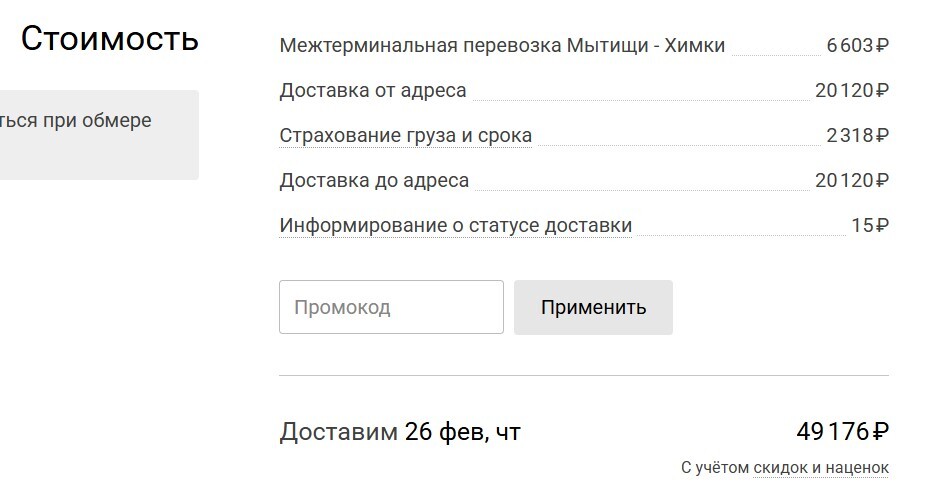The width and height of the screenshot is (941, 500).
Task: Click the 26 фев, чт delivery date
Action: click(x=463, y=432)
